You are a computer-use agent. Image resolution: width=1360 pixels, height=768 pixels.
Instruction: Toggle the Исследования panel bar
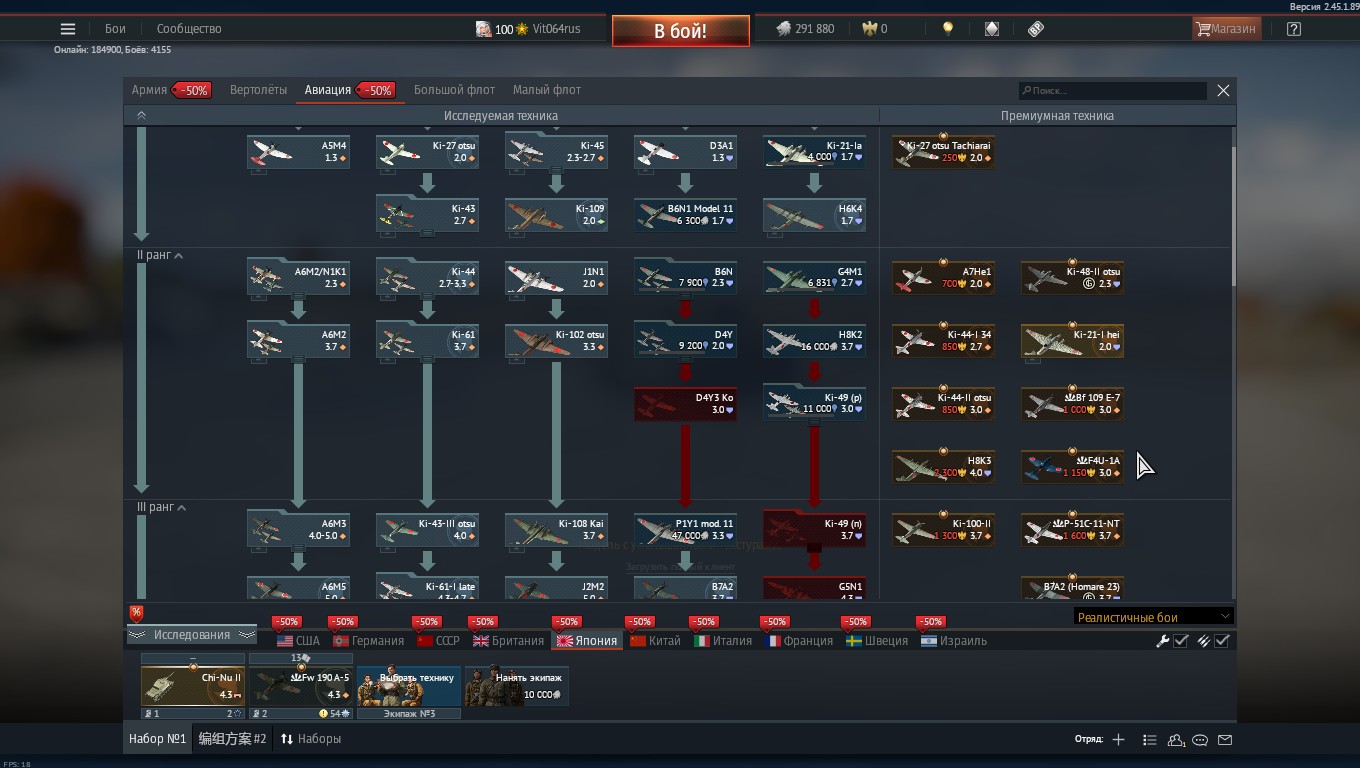click(x=191, y=635)
